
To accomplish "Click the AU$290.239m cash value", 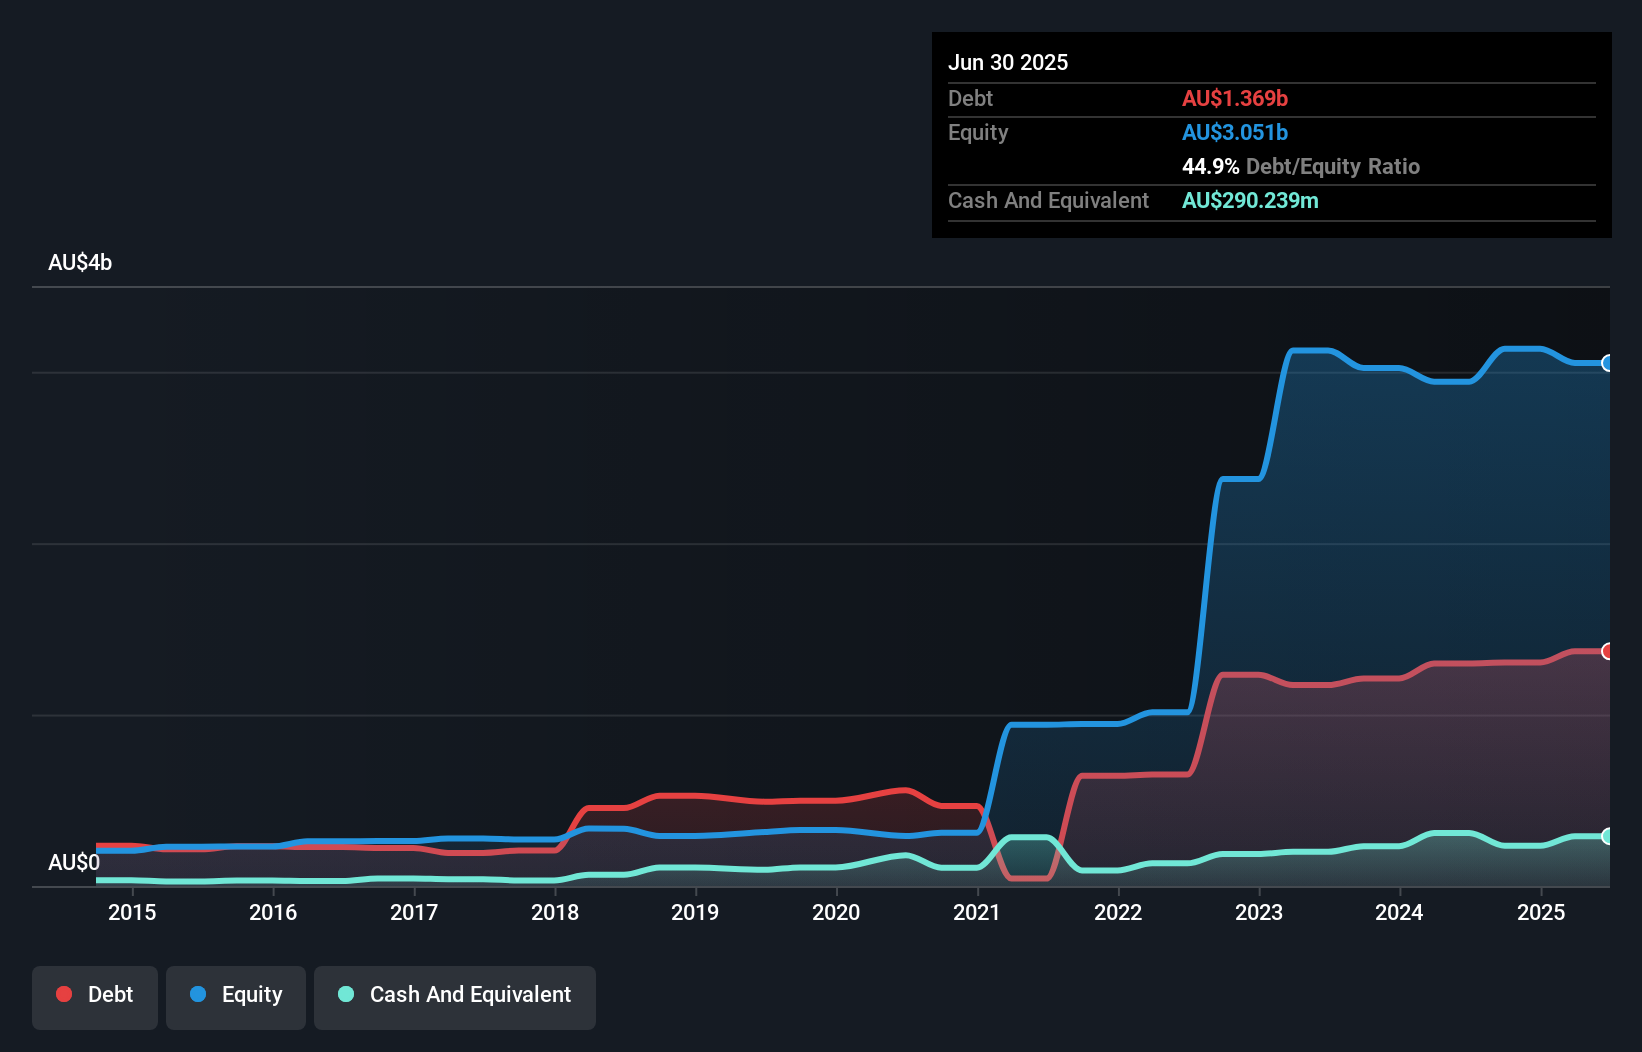I will (1250, 200).
